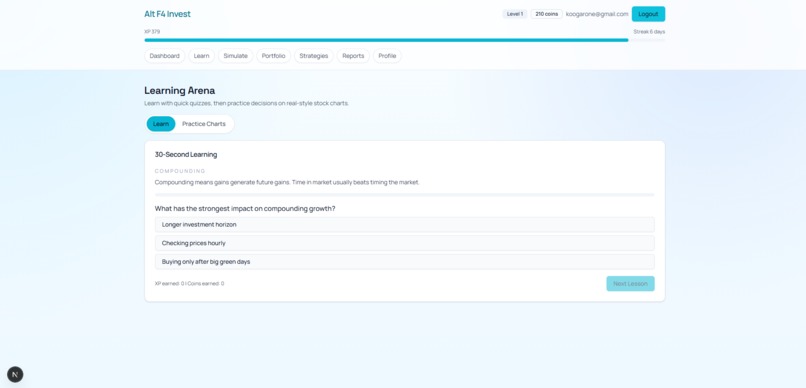Choose answer Checking prices hourly
The height and width of the screenshot is (388, 806).
point(405,243)
